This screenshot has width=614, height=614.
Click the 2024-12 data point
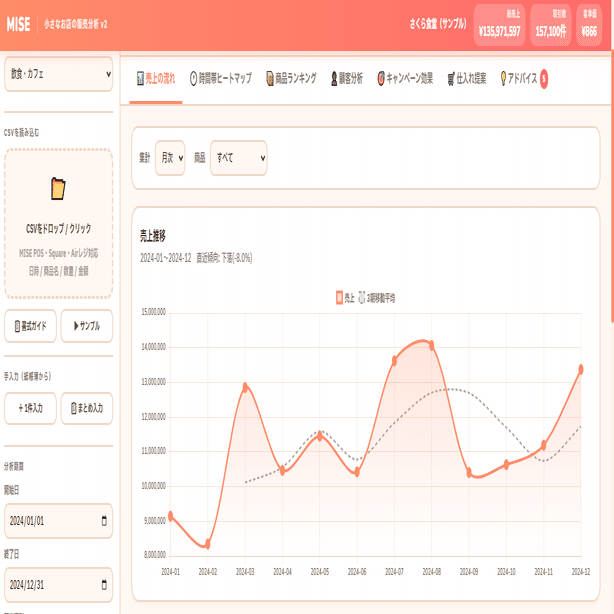pos(581,369)
